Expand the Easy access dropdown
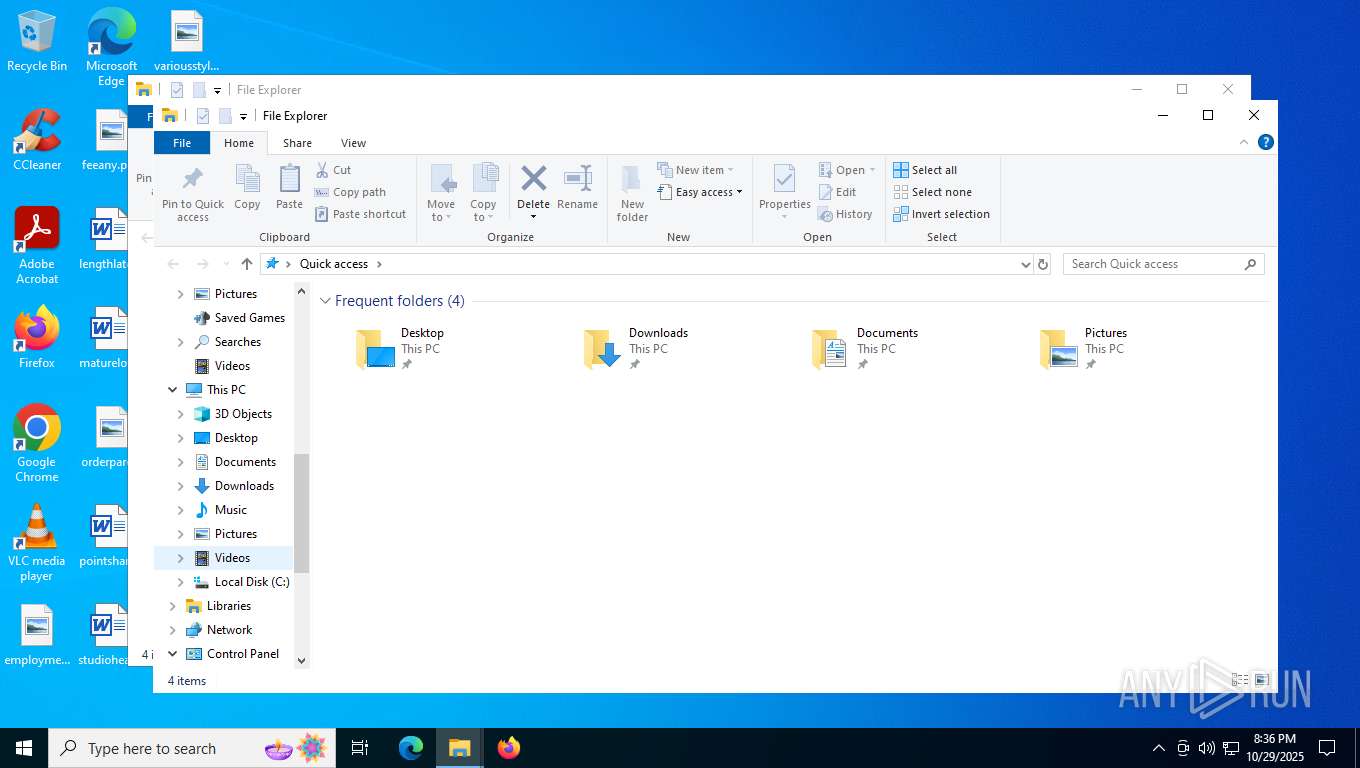Image resolution: width=1360 pixels, height=768 pixels. pyautogui.click(x=700, y=192)
